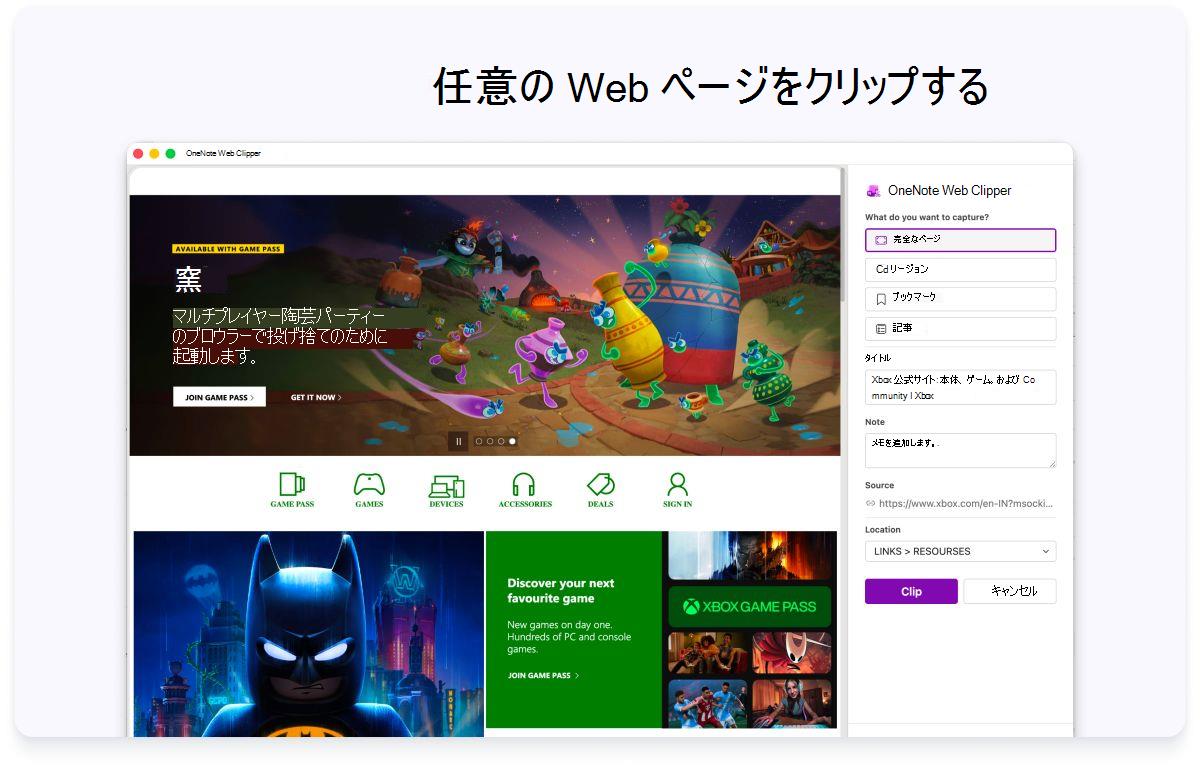The image size is (1200, 770).
Task: Click the GET IT NOW link
Action: [316, 397]
